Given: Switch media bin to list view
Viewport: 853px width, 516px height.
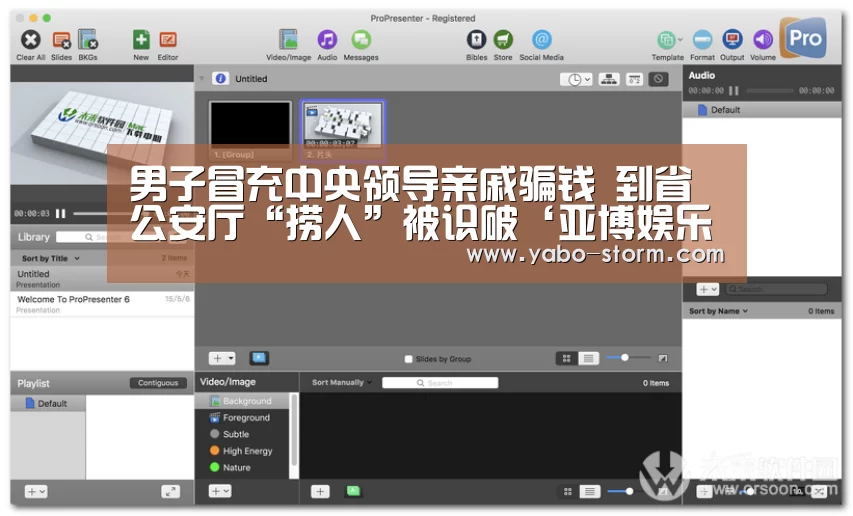Looking at the screenshot, I should pos(590,492).
